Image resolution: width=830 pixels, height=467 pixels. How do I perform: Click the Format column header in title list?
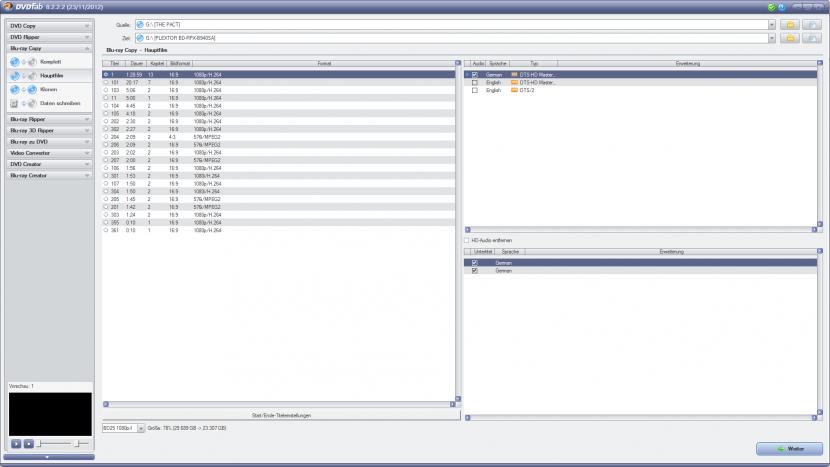[324, 64]
